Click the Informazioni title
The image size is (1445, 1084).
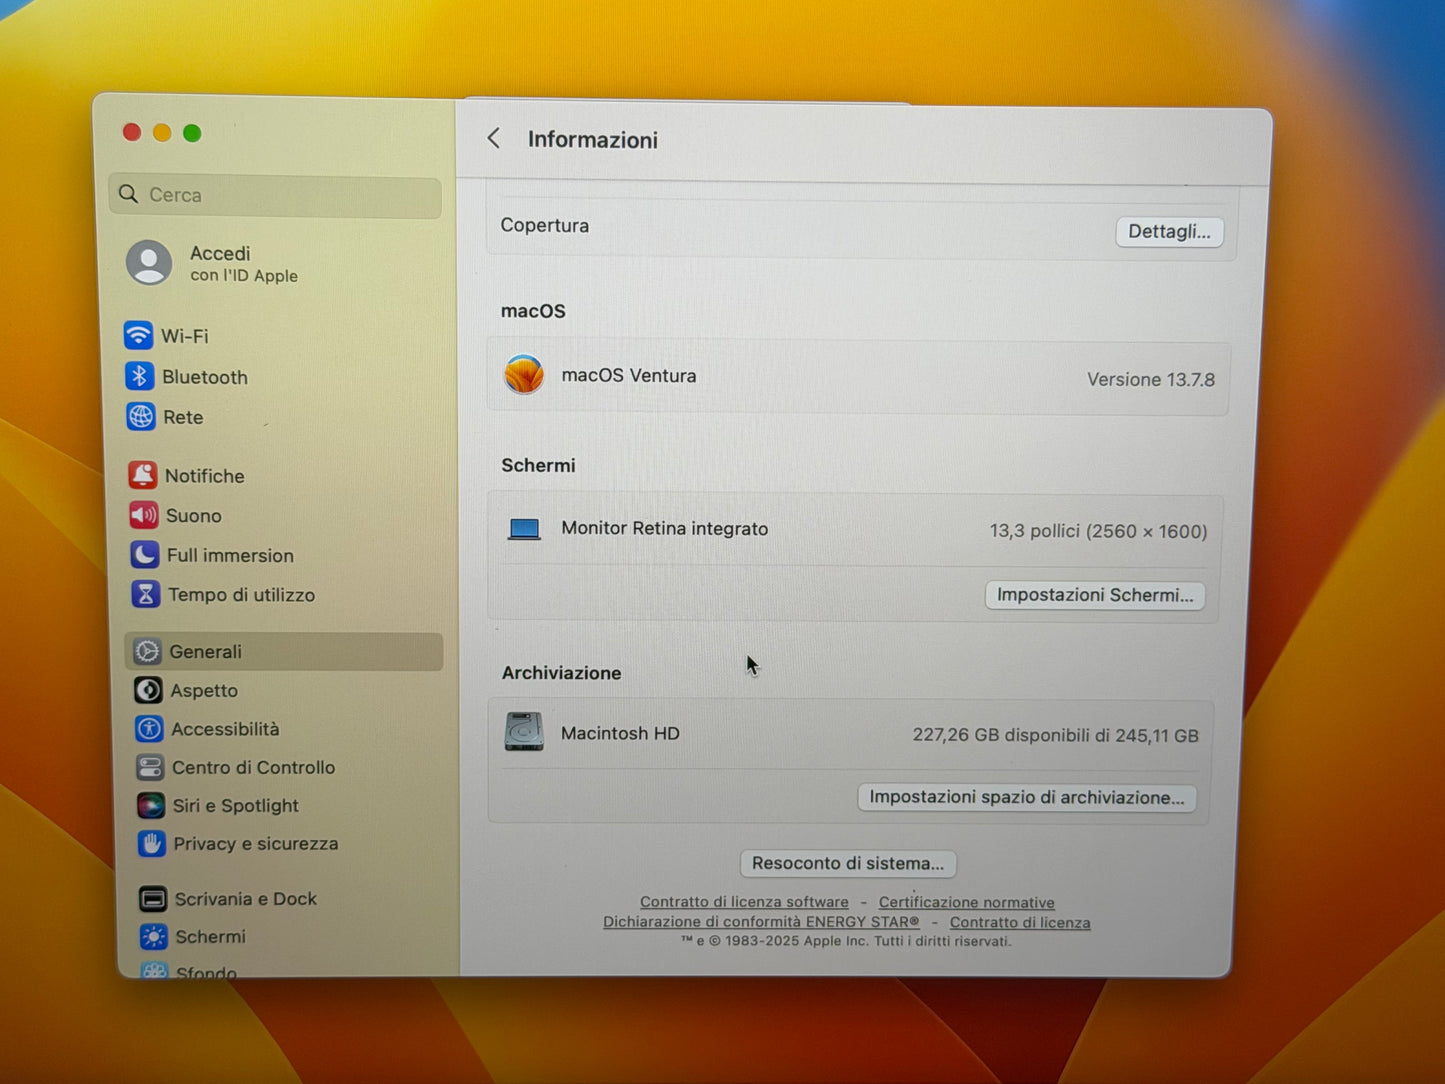pyautogui.click(x=593, y=139)
